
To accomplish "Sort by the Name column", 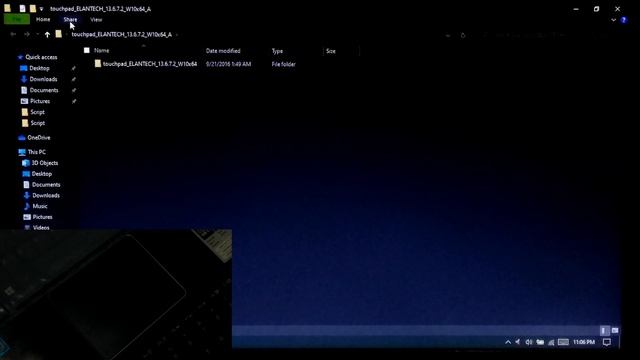I will click(102, 51).
